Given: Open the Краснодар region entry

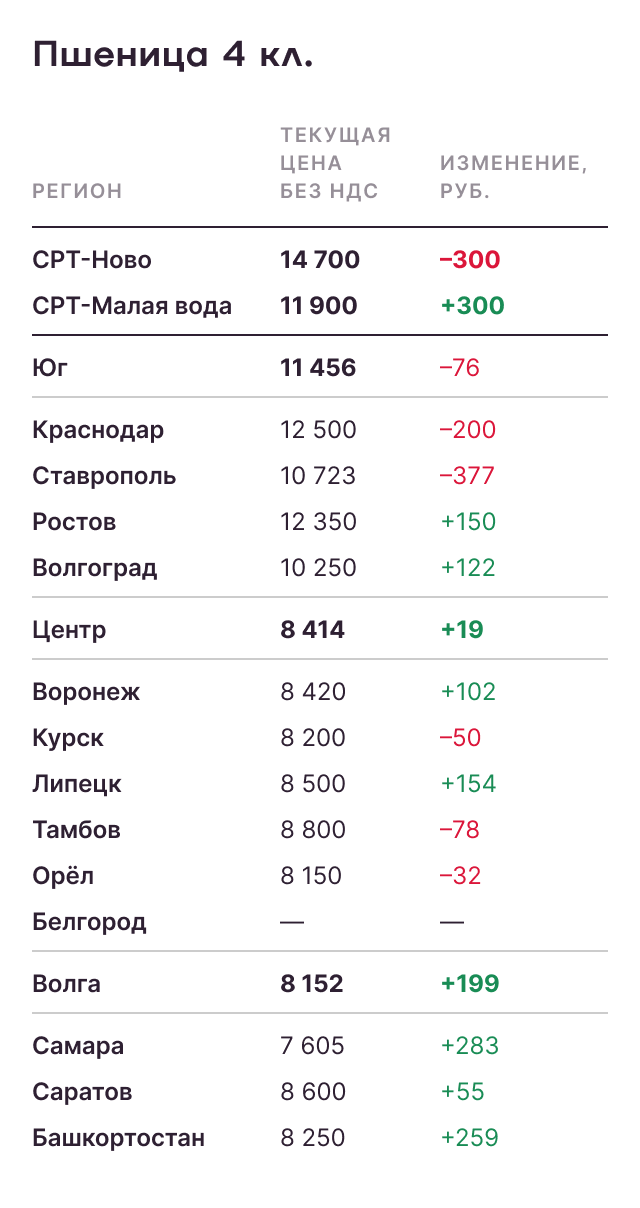Looking at the screenshot, I should pyautogui.click(x=98, y=430).
